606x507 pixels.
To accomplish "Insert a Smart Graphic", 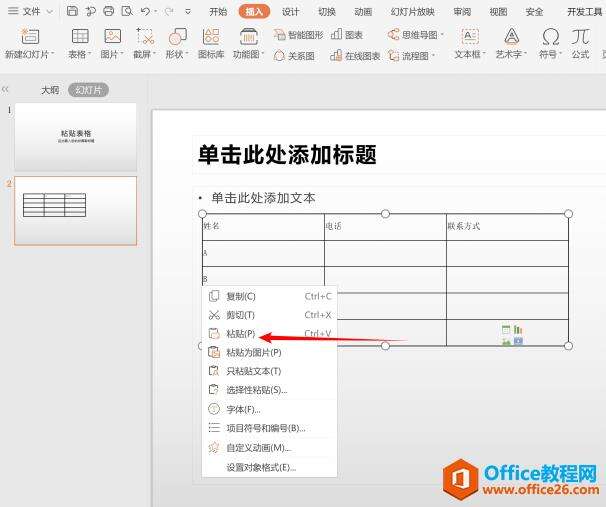I will click(298, 35).
